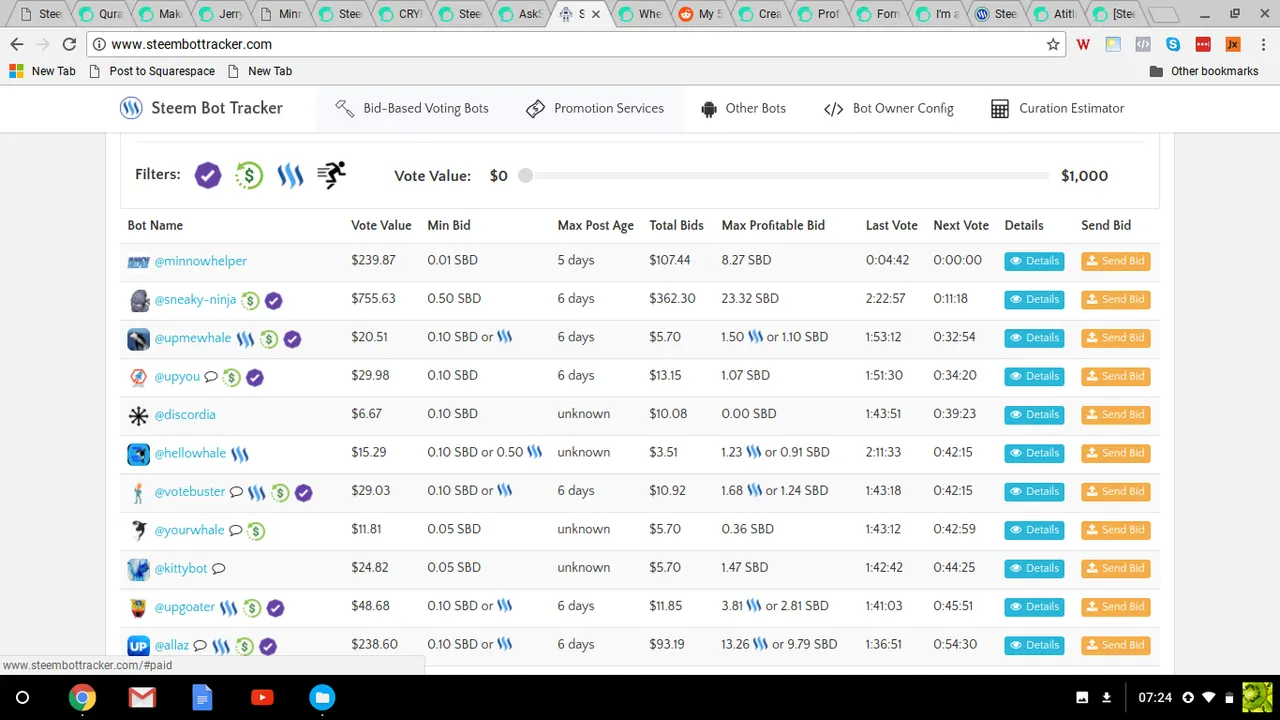
Task: Click Send Bid for @yourwhale
Action: point(1115,530)
